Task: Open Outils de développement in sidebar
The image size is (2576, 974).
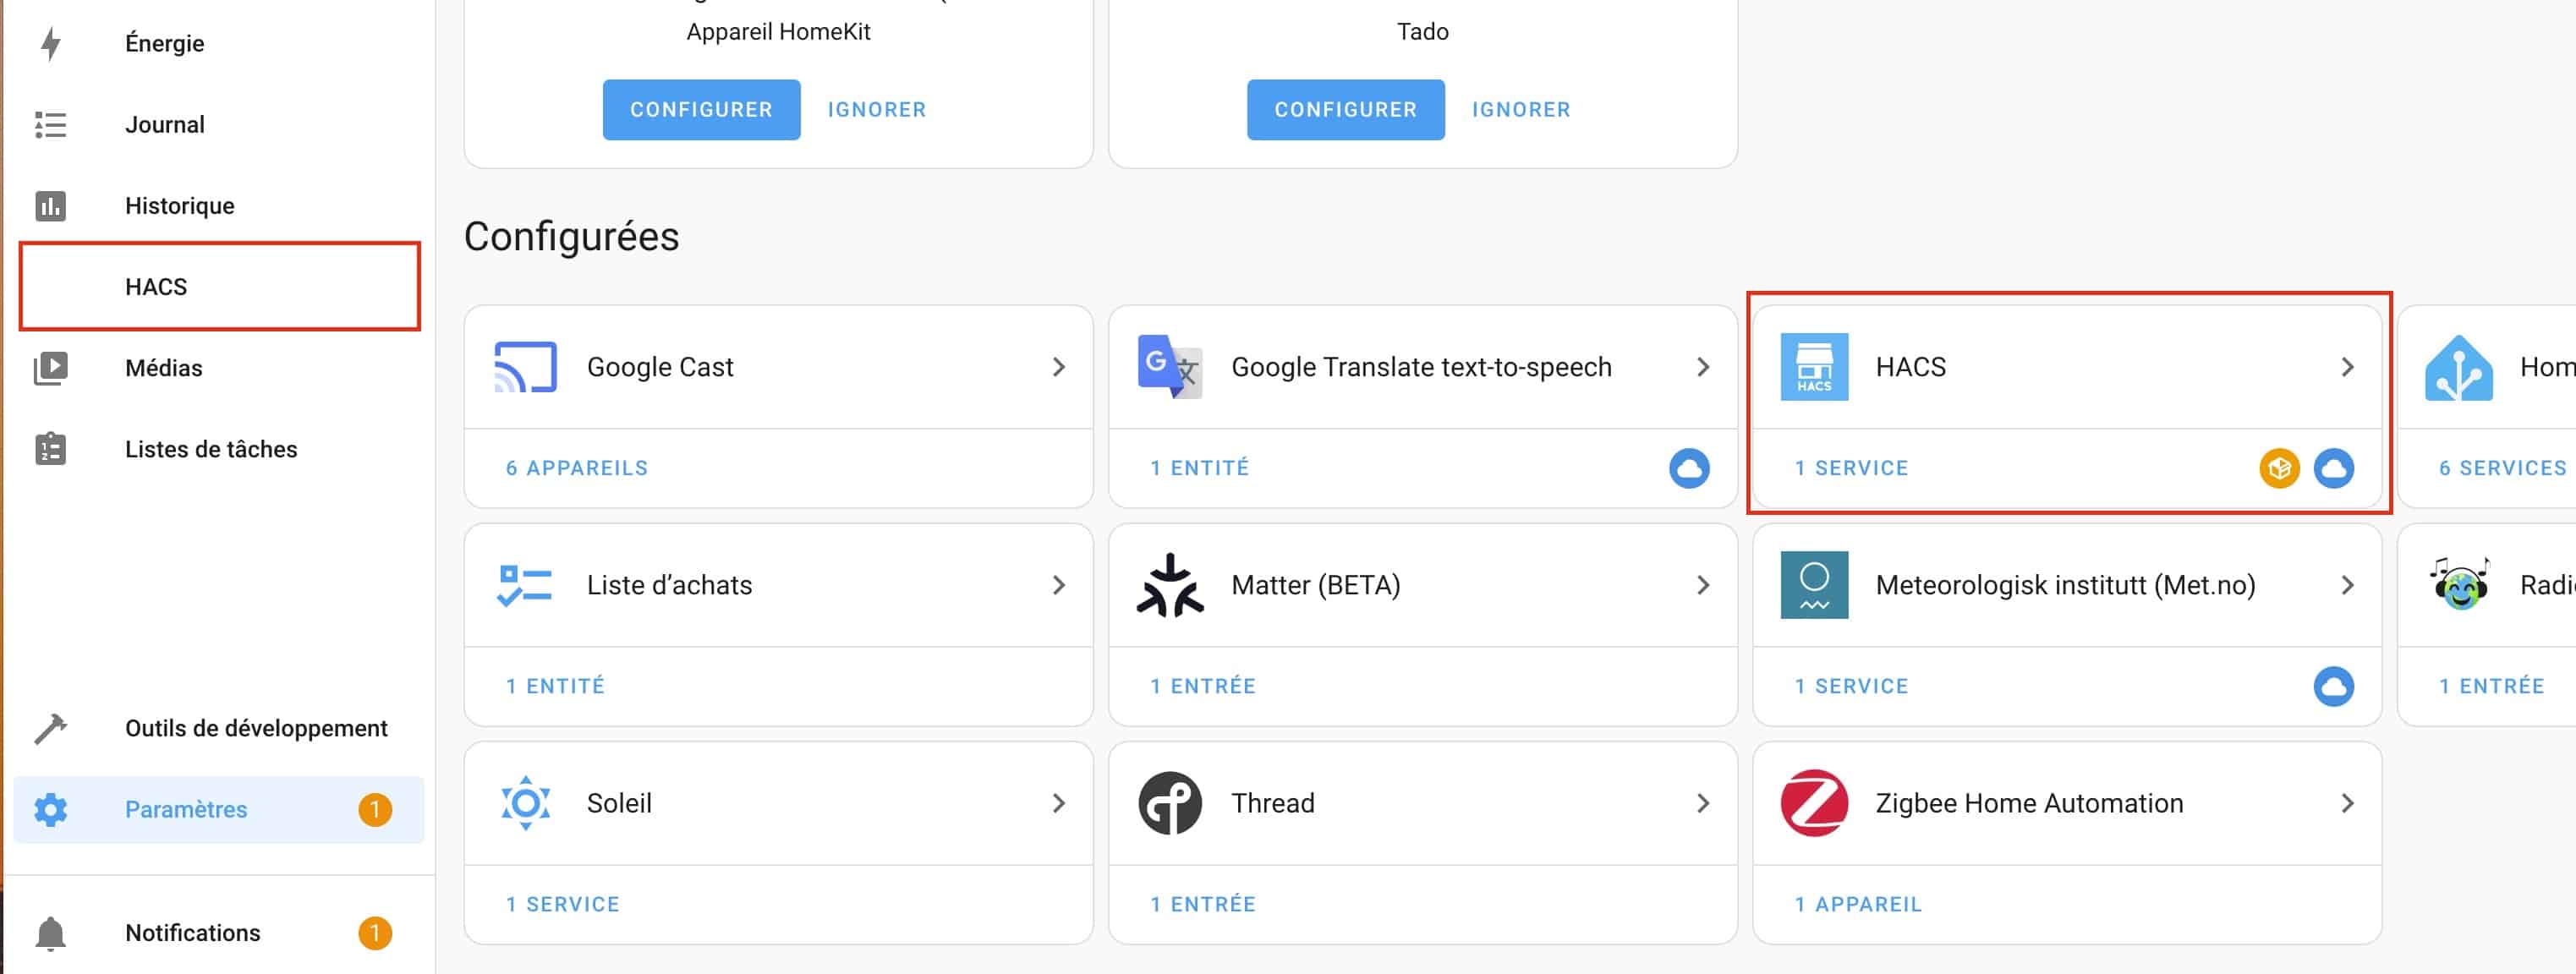Action: [219, 729]
